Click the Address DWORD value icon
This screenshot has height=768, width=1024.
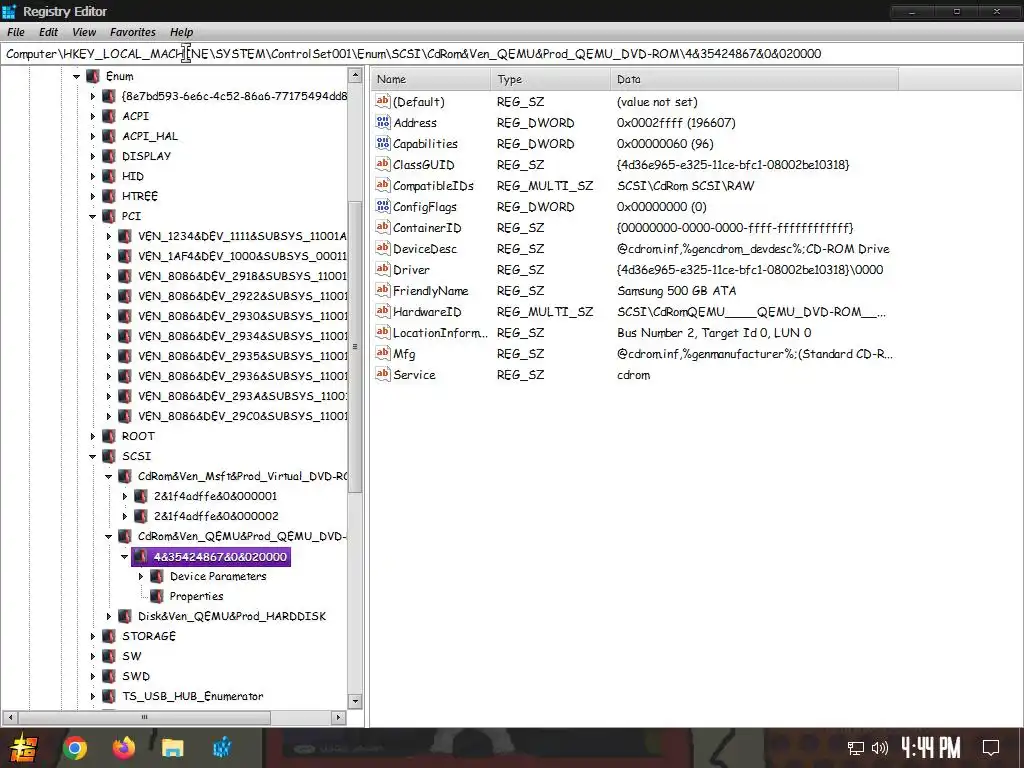pos(383,122)
